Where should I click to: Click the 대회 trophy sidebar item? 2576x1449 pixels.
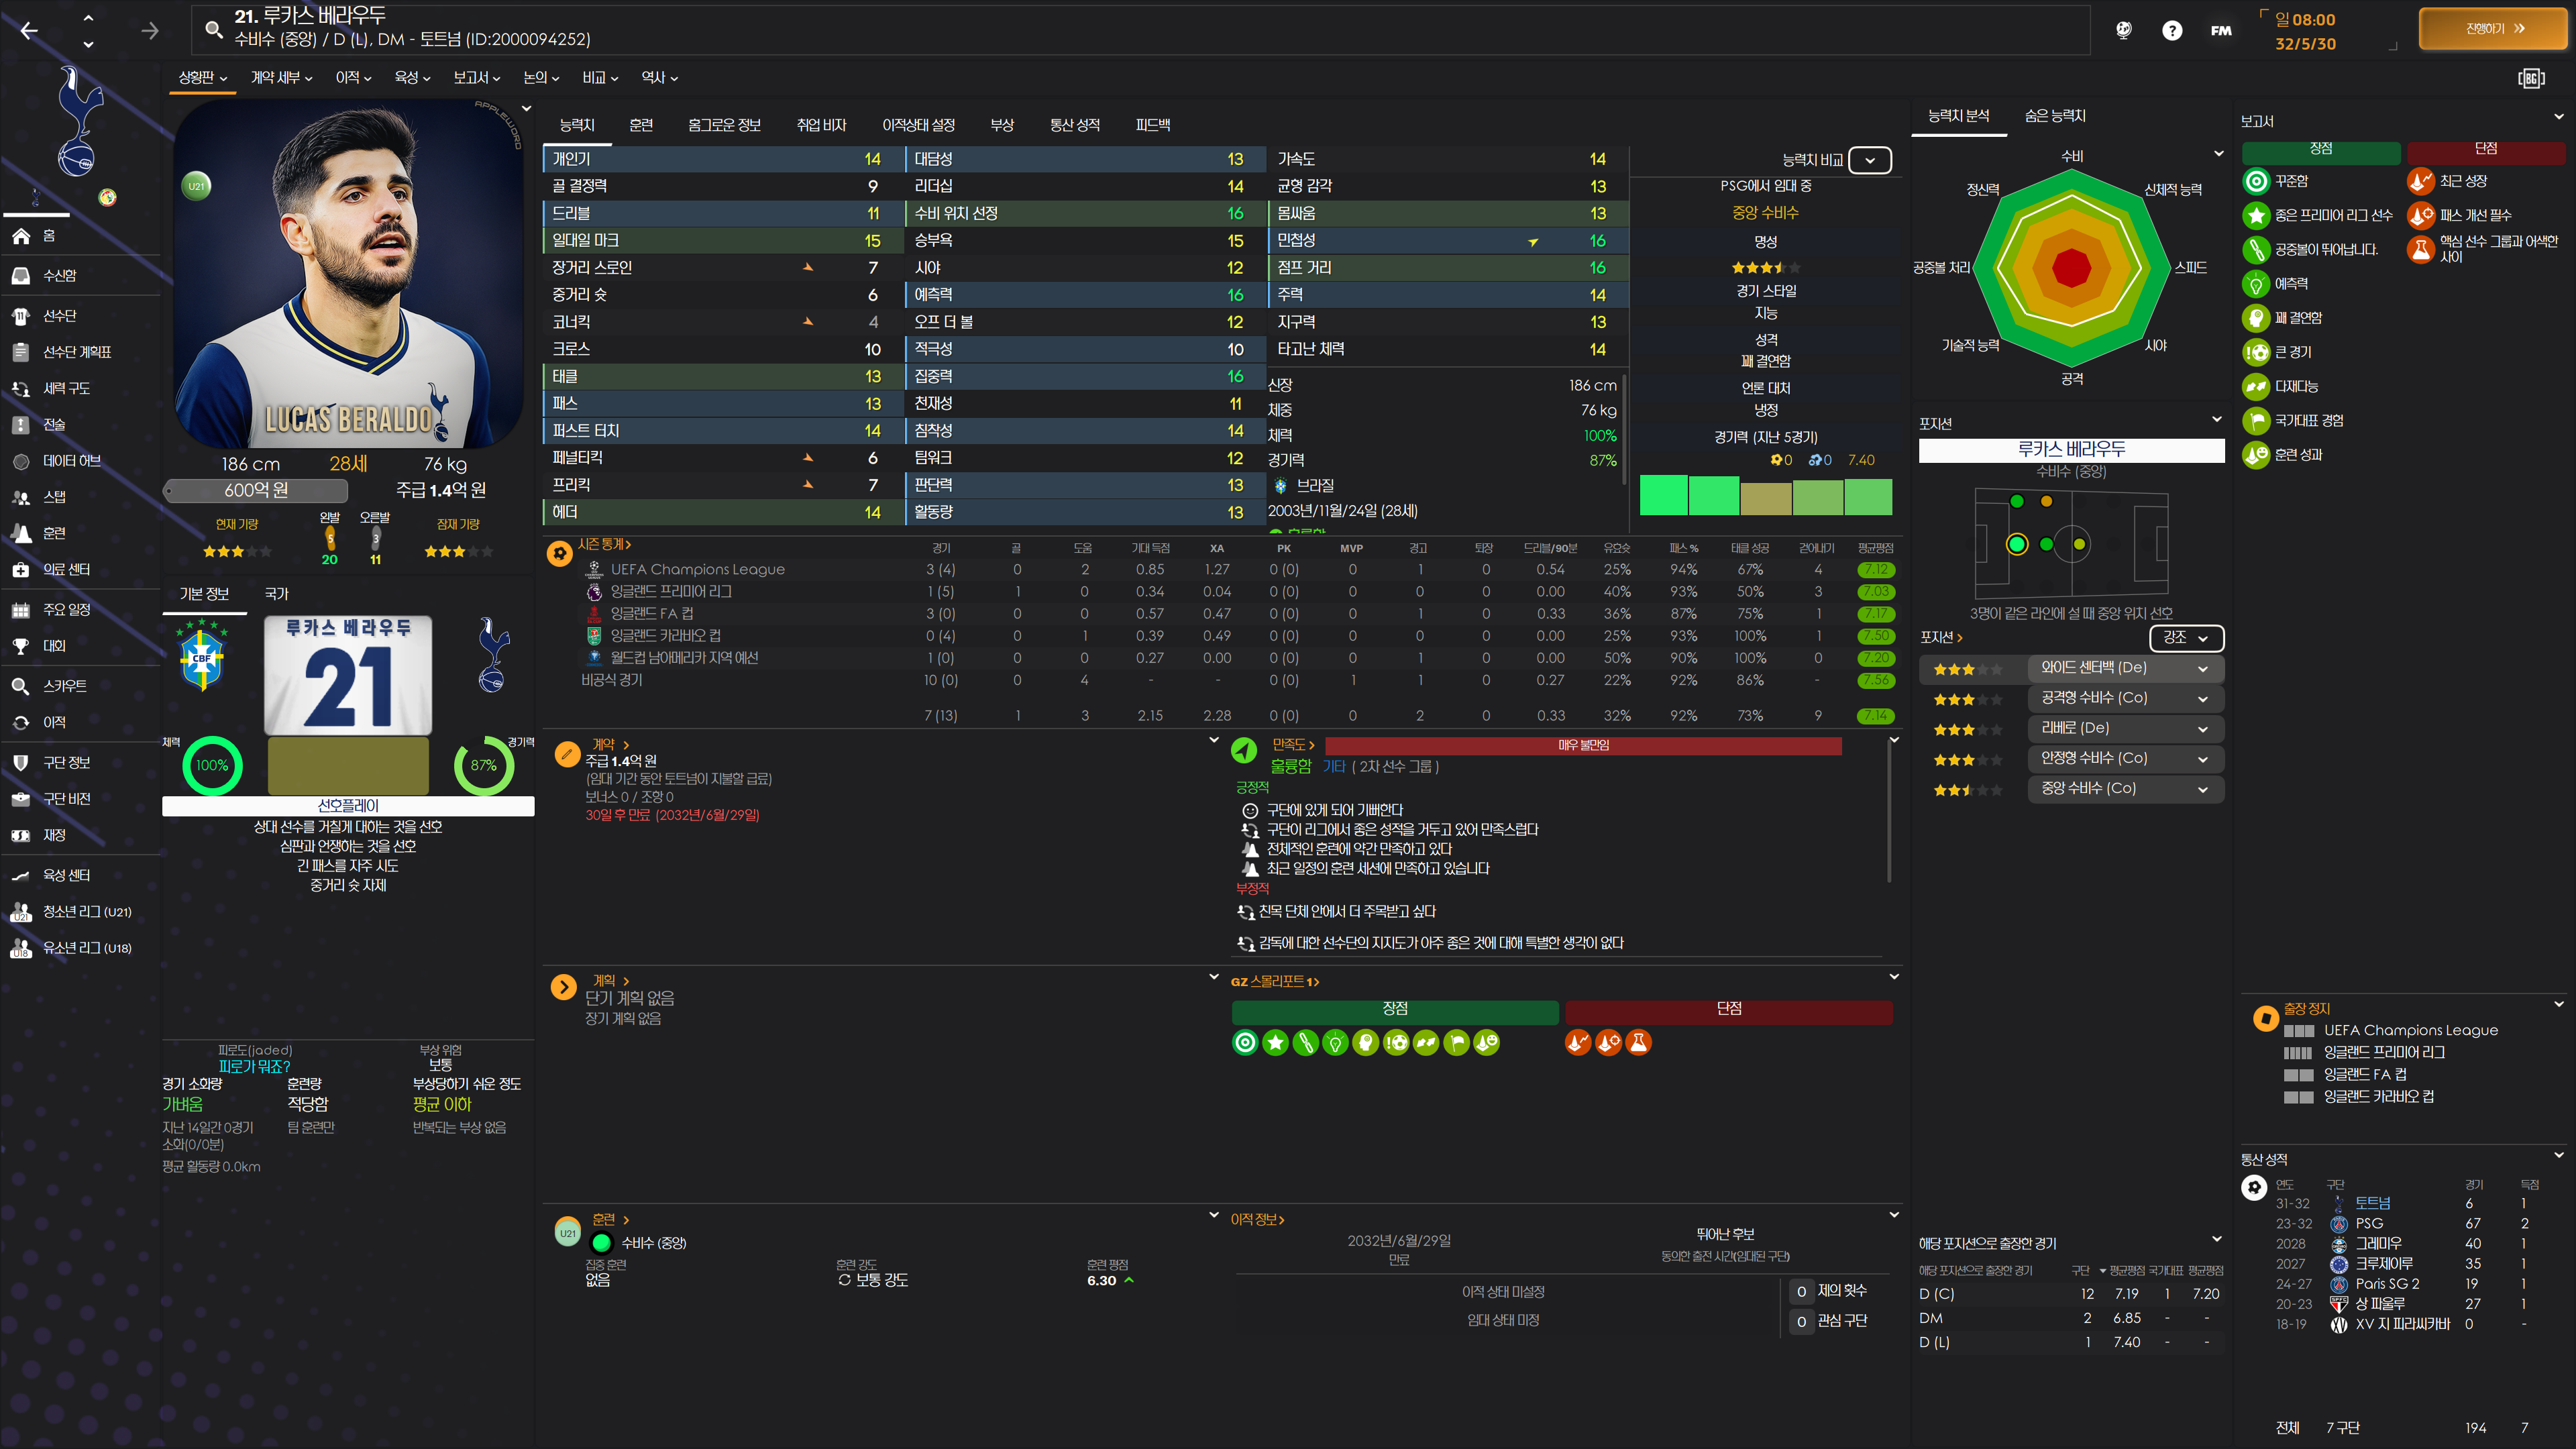coord(54,646)
